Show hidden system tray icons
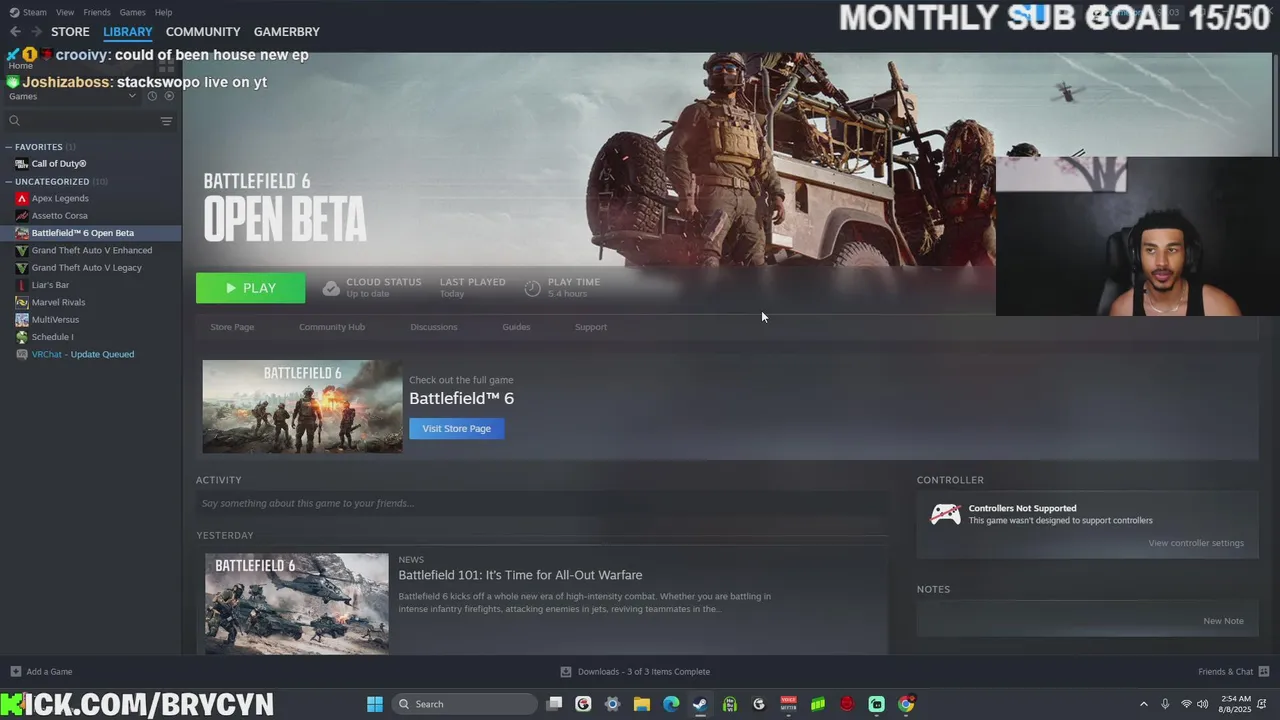Image resolution: width=1280 pixels, height=720 pixels. (x=1143, y=704)
